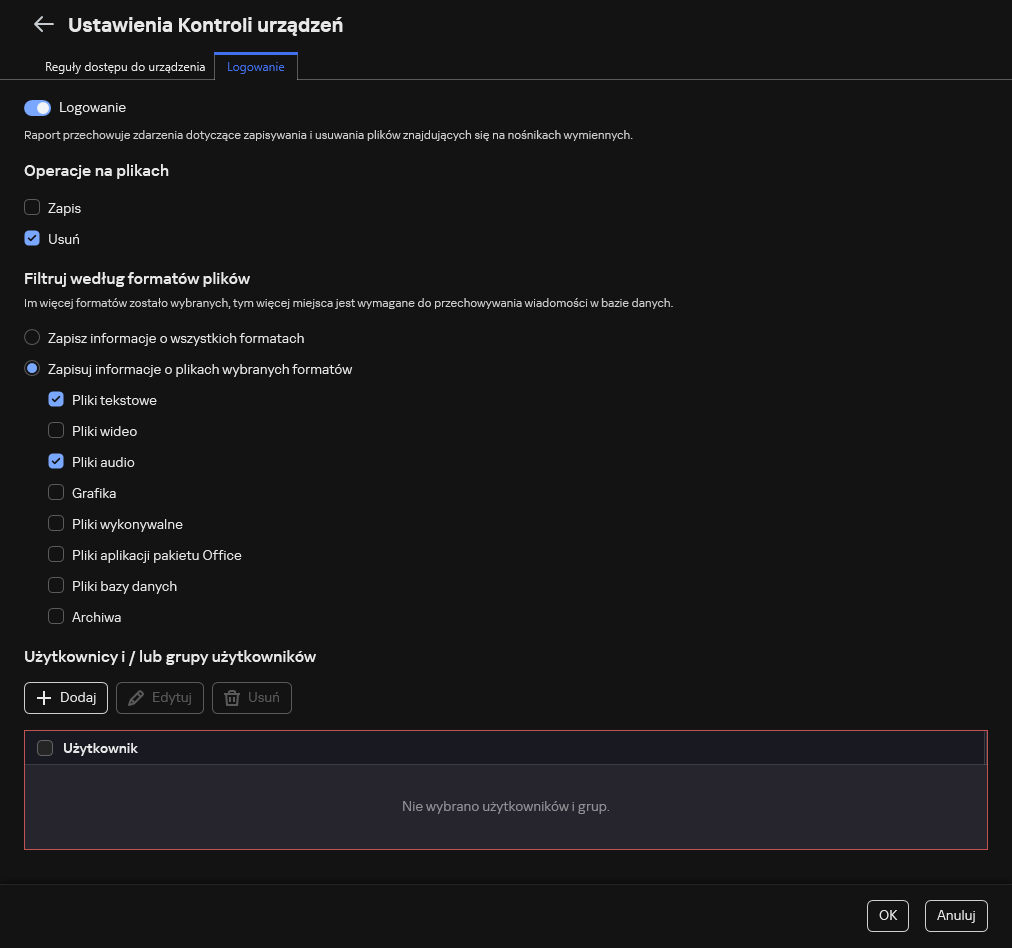
Task: Check the Grafika checkbox
Action: point(56,493)
